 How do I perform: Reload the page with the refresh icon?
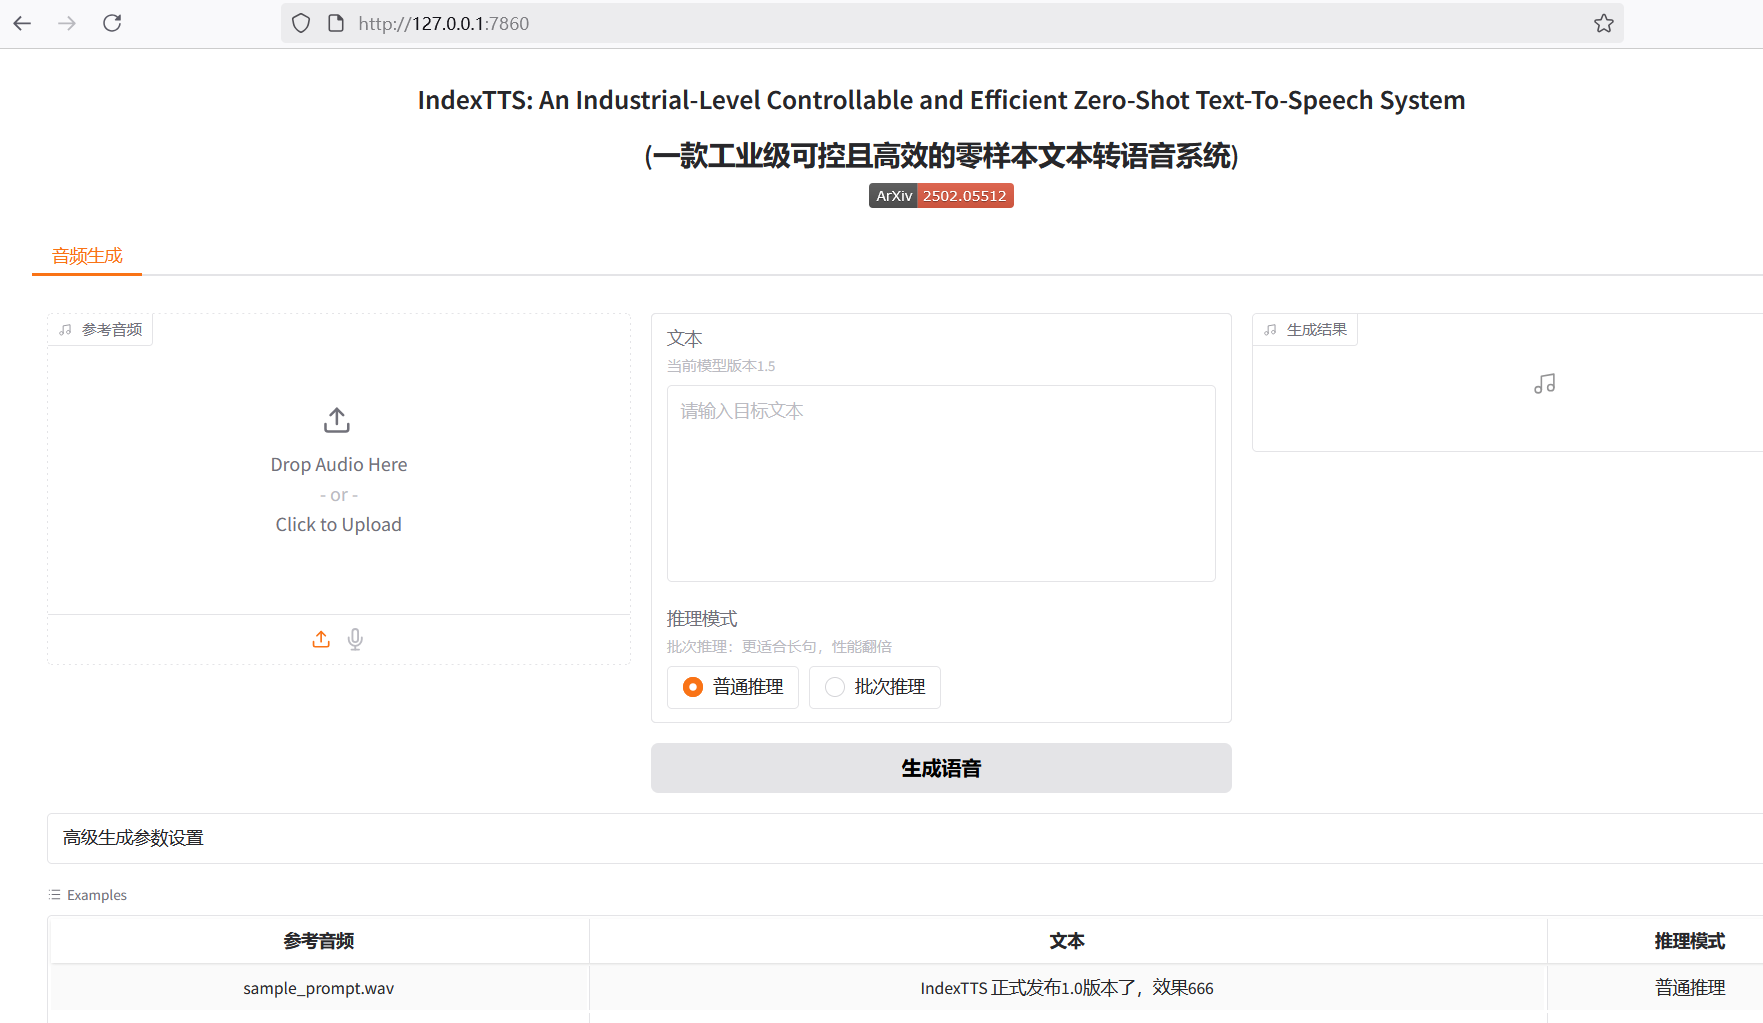point(112,23)
